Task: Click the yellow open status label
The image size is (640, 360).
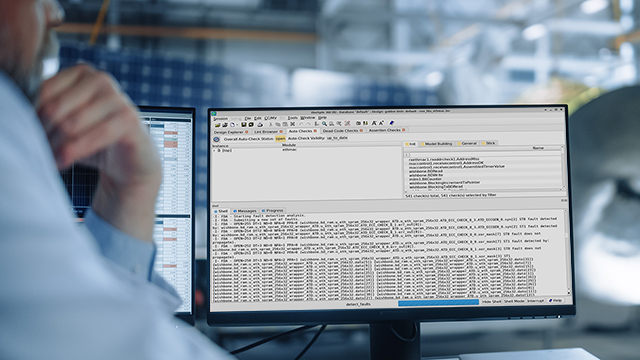Action: click(x=280, y=139)
